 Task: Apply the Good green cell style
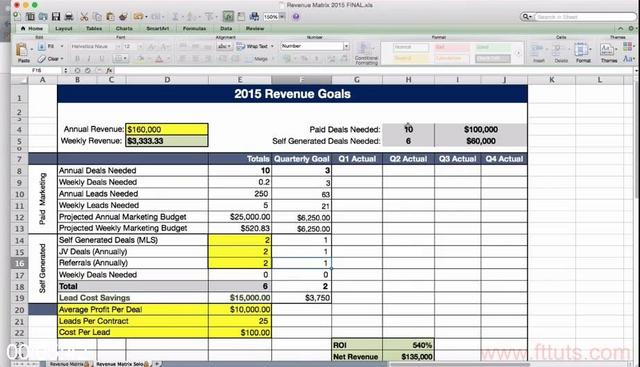tap(493, 47)
